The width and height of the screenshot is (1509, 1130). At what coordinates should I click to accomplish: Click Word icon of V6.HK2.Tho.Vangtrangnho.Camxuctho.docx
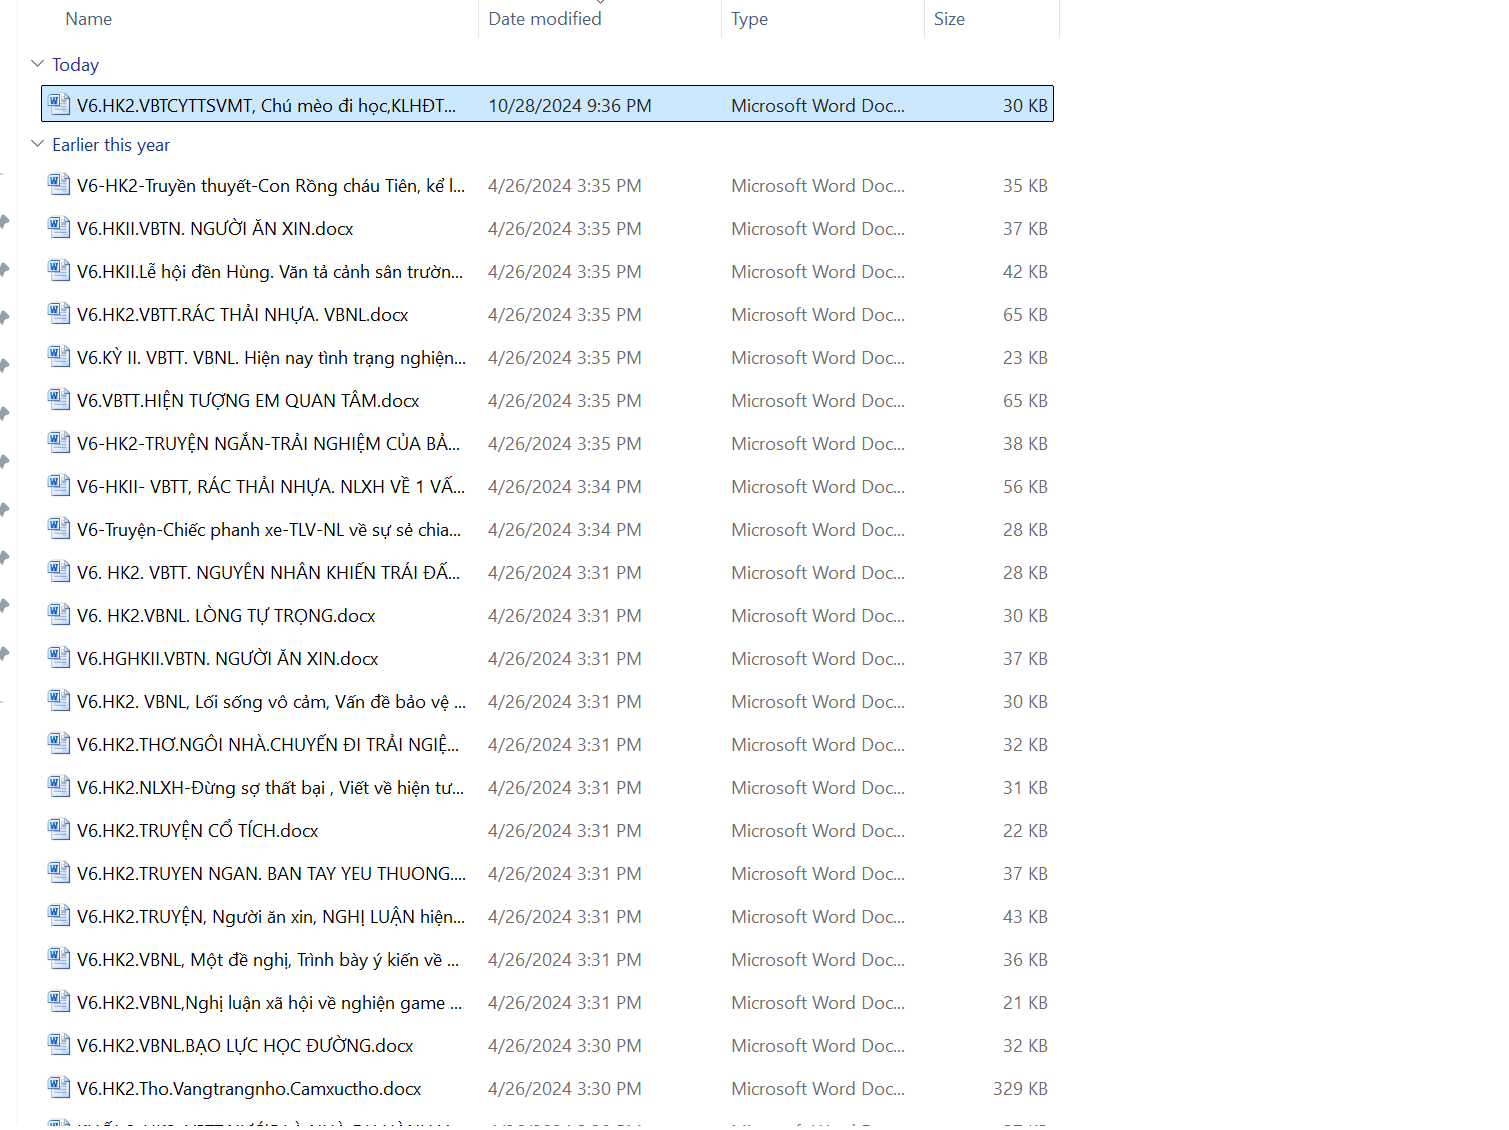(x=59, y=1087)
